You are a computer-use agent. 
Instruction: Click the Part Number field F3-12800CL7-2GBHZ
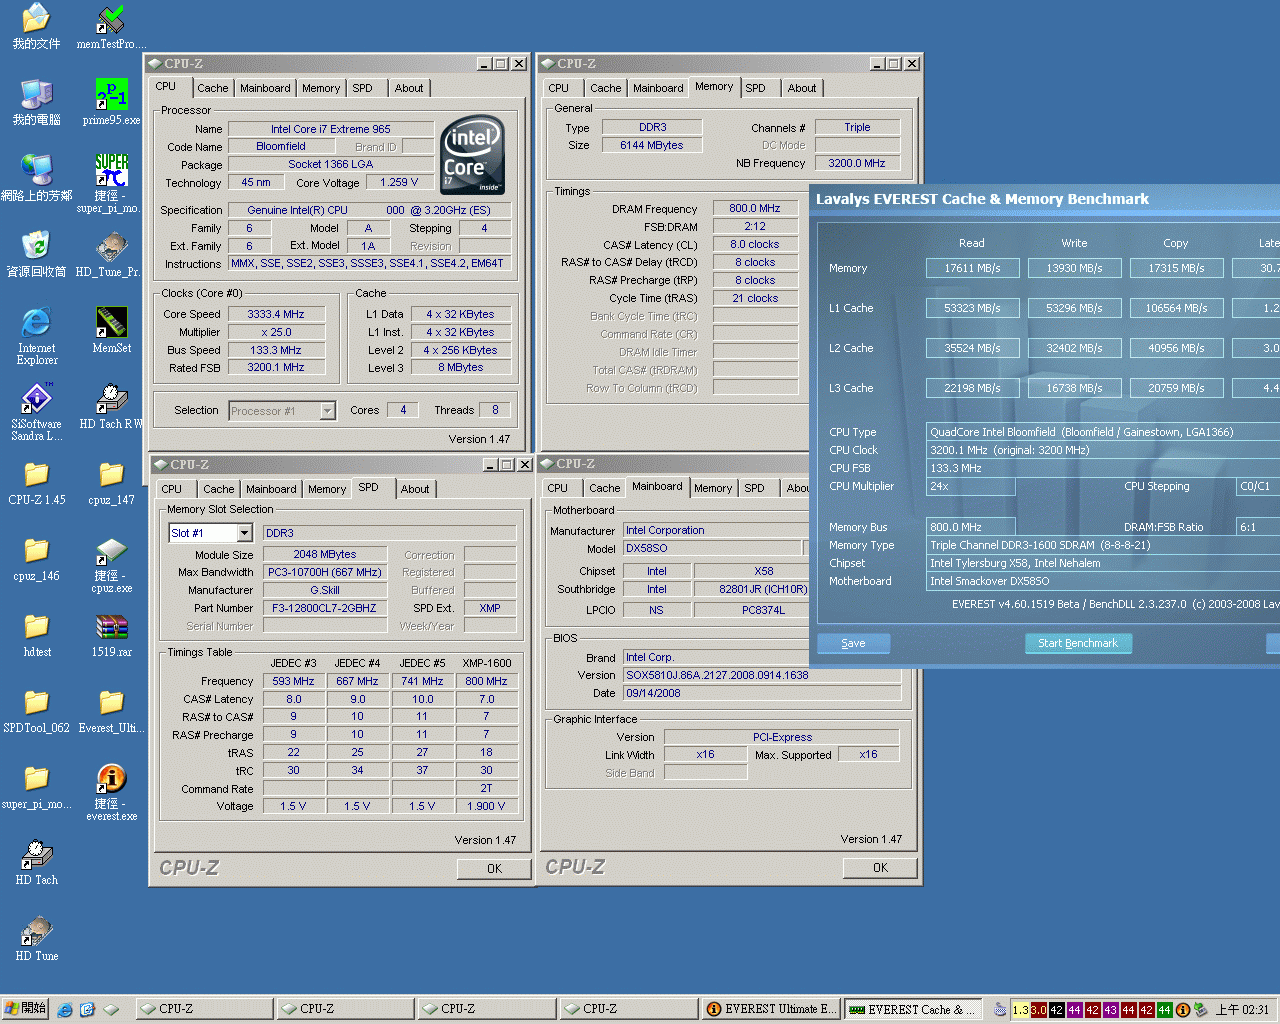(325, 608)
